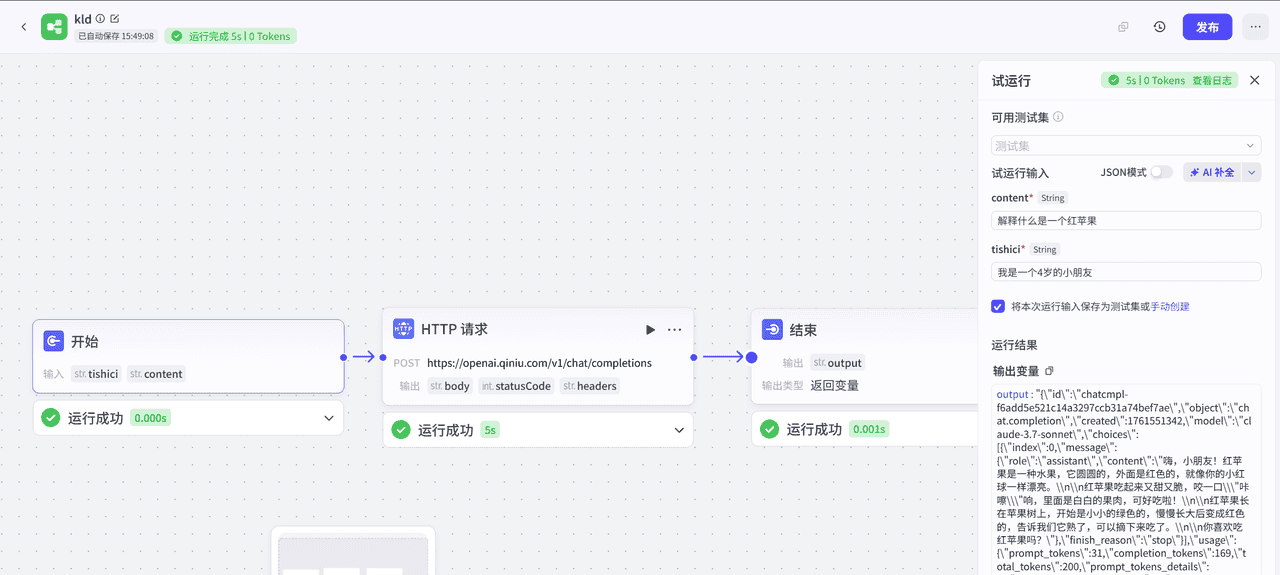
Task: Click the duplicate icon left of history
Action: (1123, 27)
